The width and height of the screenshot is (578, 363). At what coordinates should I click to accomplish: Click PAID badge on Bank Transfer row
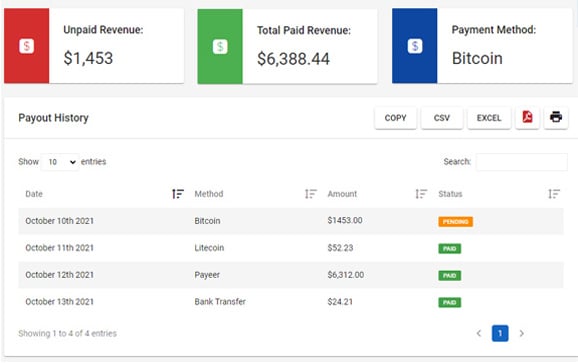(x=450, y=303)
